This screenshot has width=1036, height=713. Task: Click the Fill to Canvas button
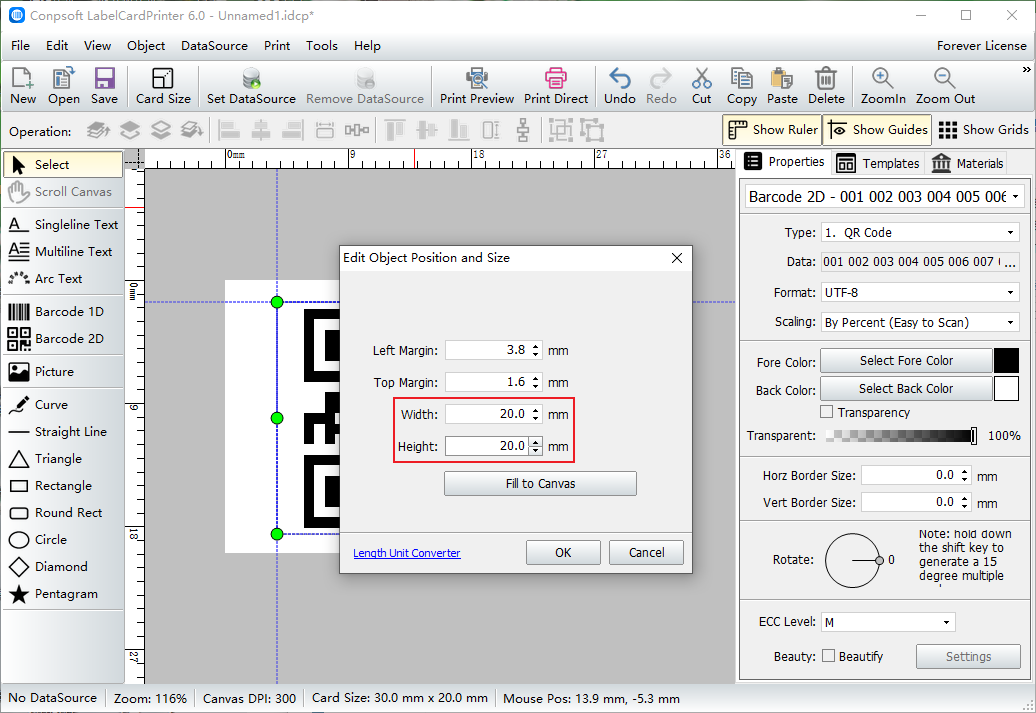(x=540, y=484)
